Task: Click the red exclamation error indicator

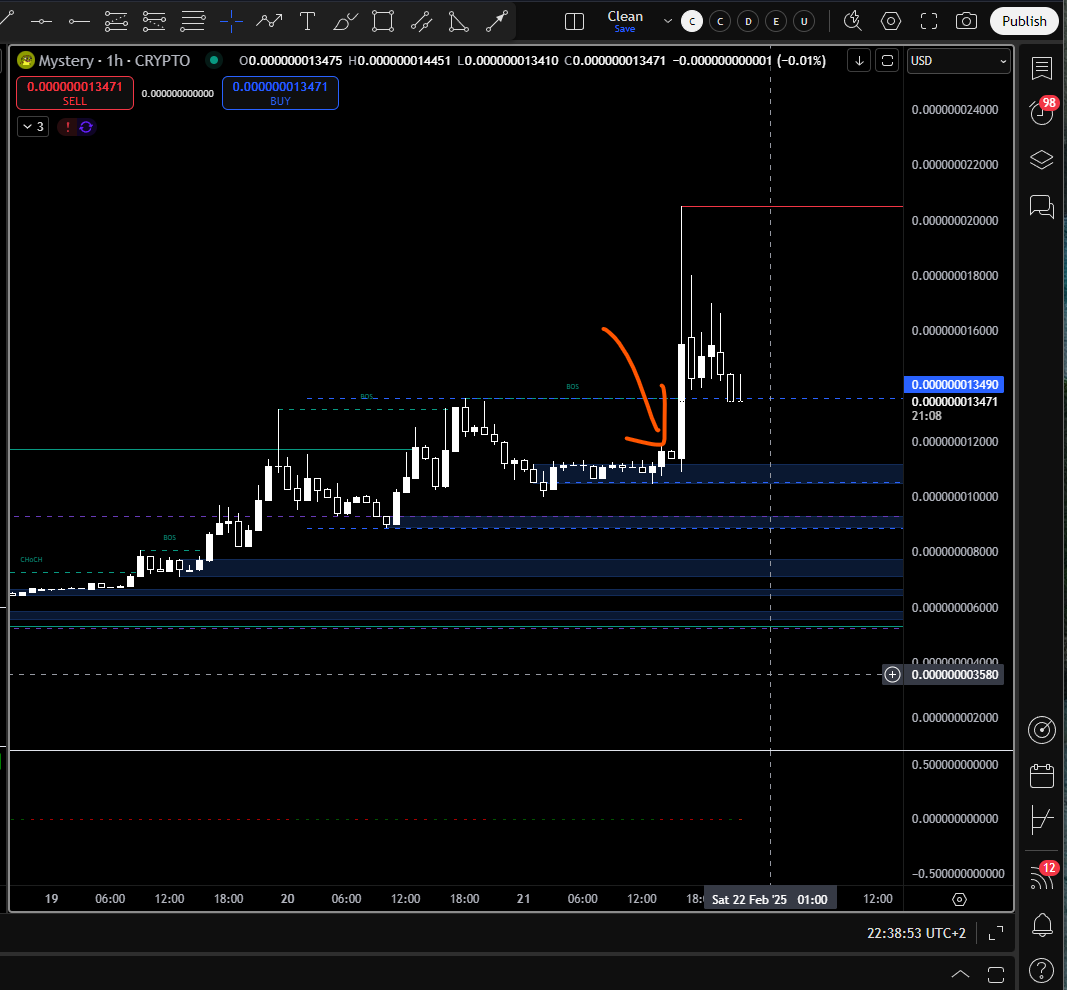Action: [67, 127]
